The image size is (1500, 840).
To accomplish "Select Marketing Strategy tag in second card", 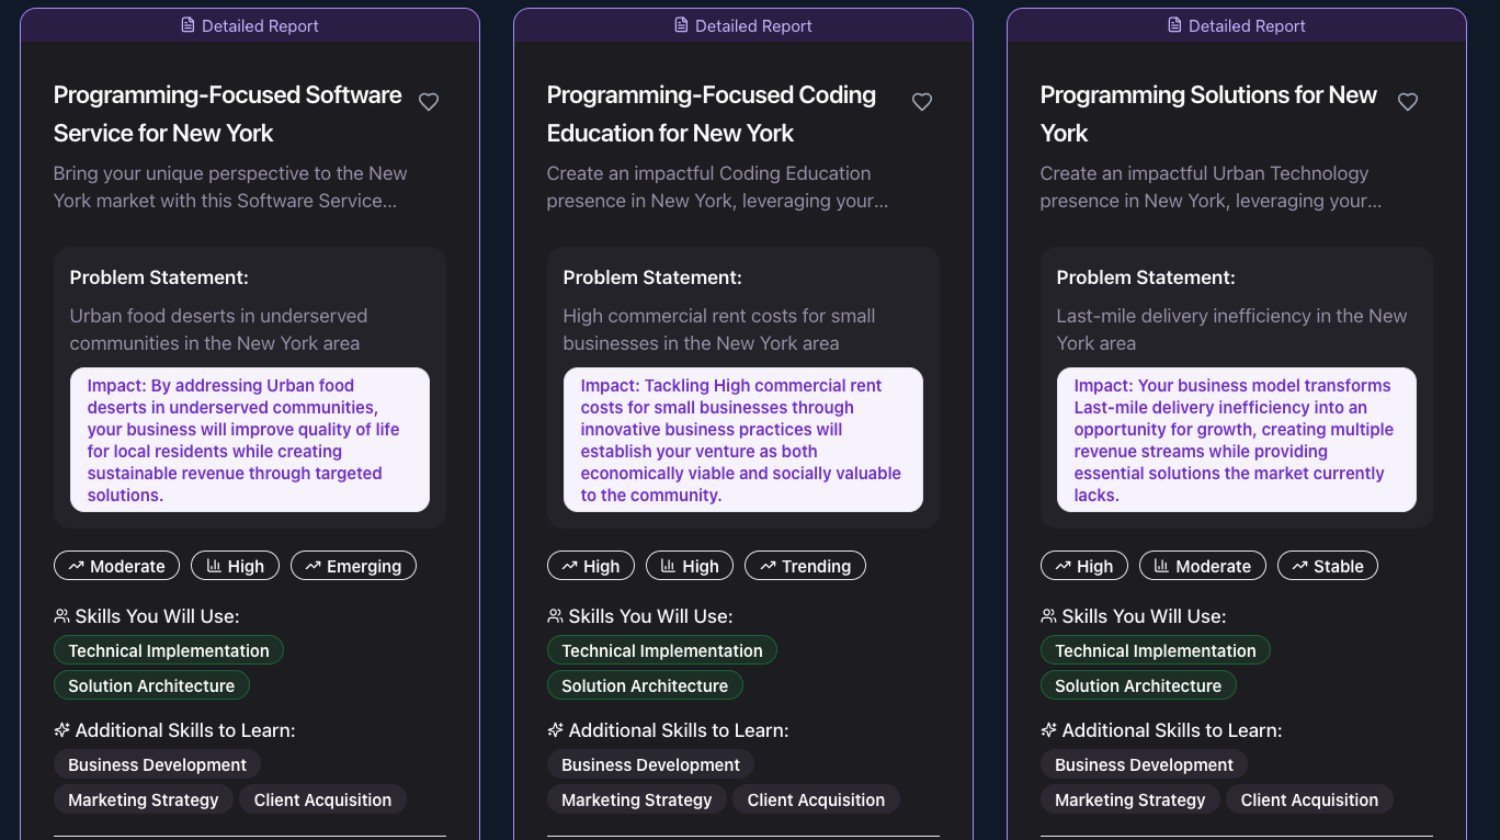I will (636, 800).
